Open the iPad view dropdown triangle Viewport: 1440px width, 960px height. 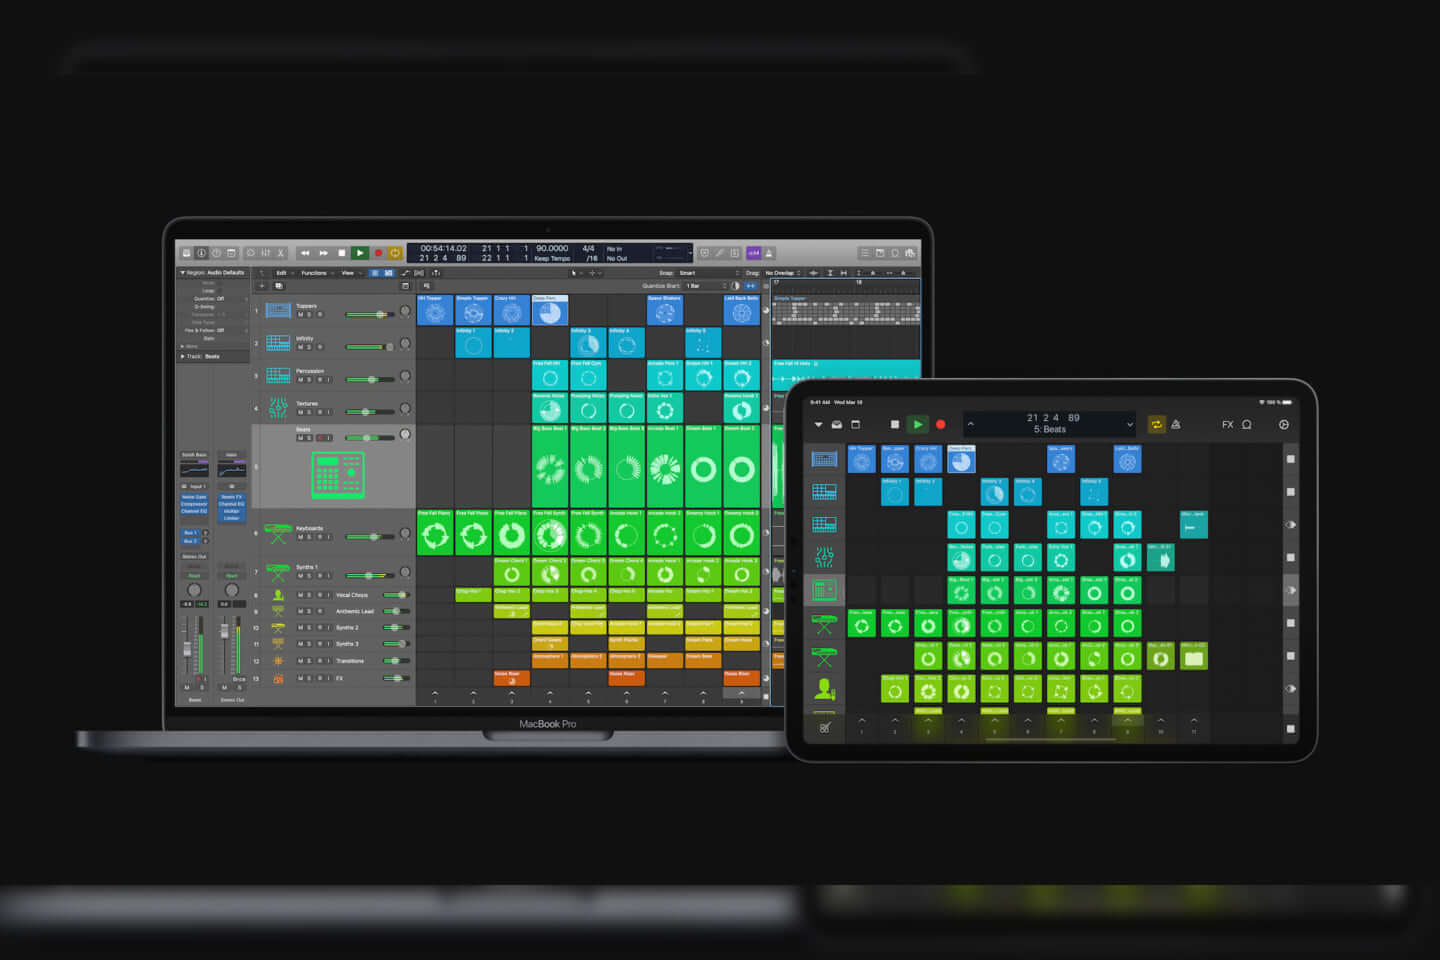[818, 425]
